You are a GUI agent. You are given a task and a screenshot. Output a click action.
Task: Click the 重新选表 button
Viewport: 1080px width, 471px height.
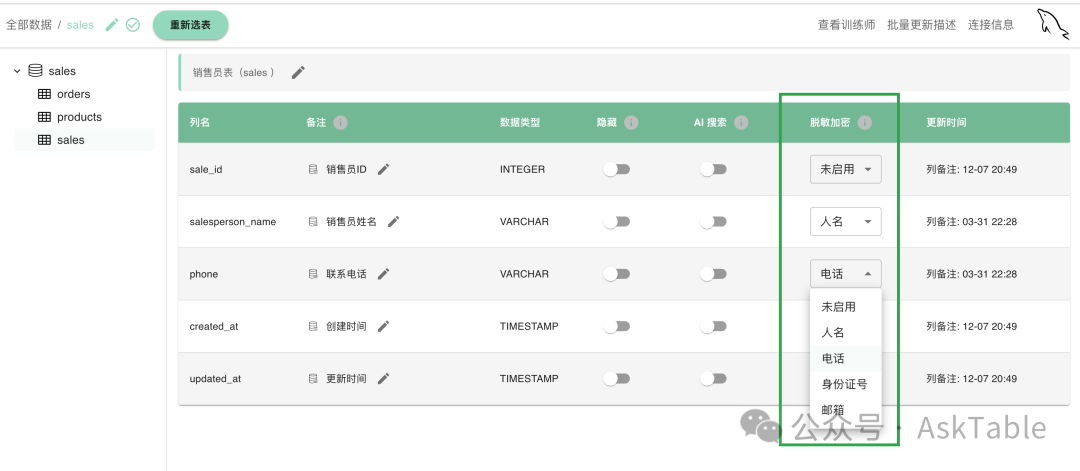(x=190, y=25)
